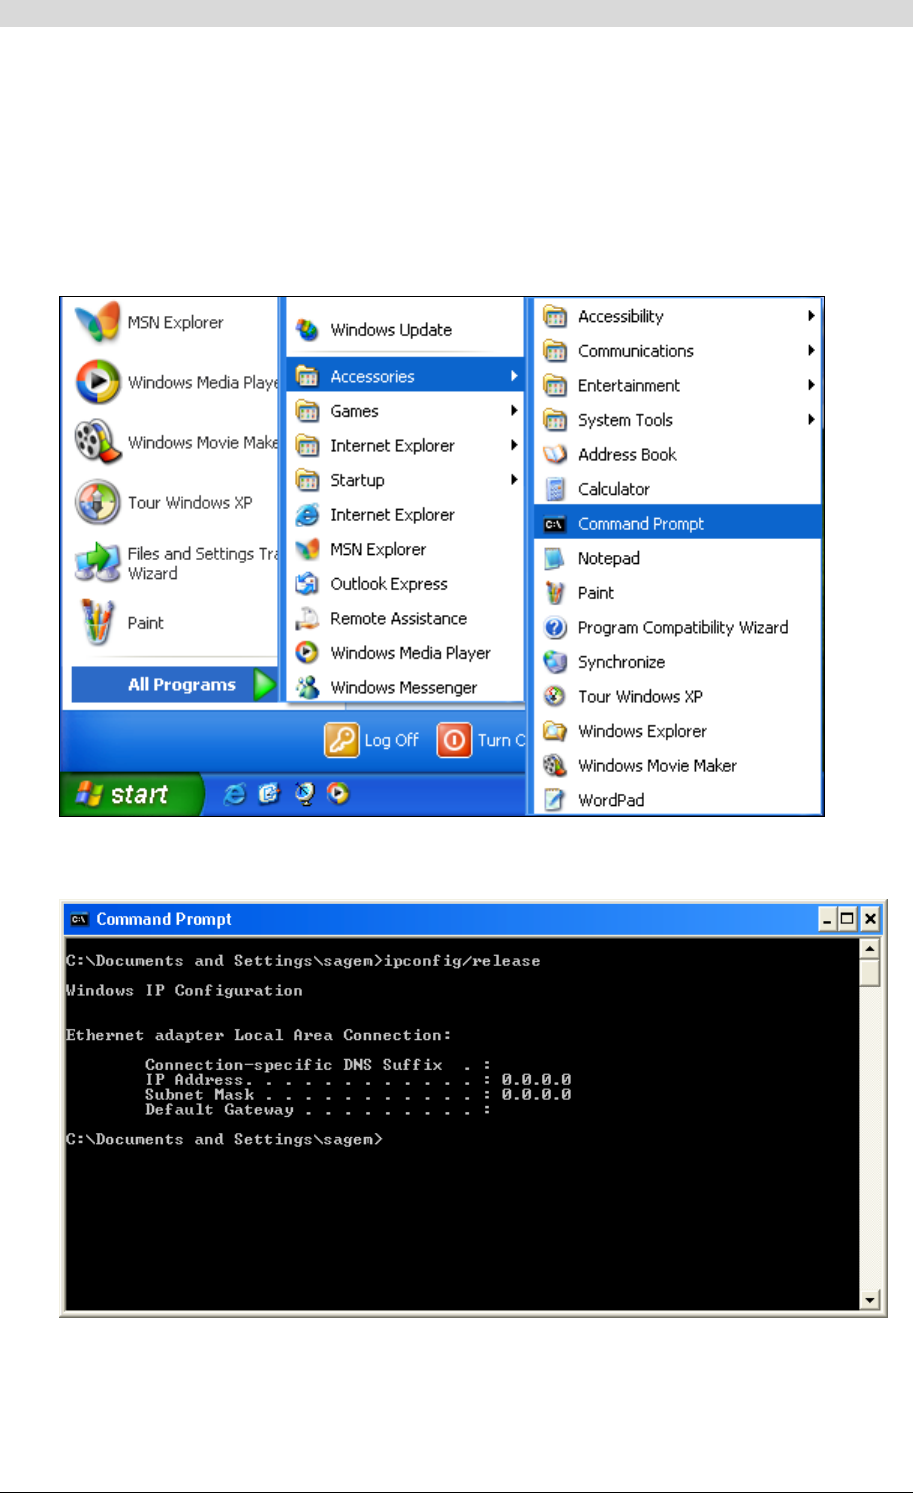
Task: Click the Log Off key icon
Action: point(342,740)
